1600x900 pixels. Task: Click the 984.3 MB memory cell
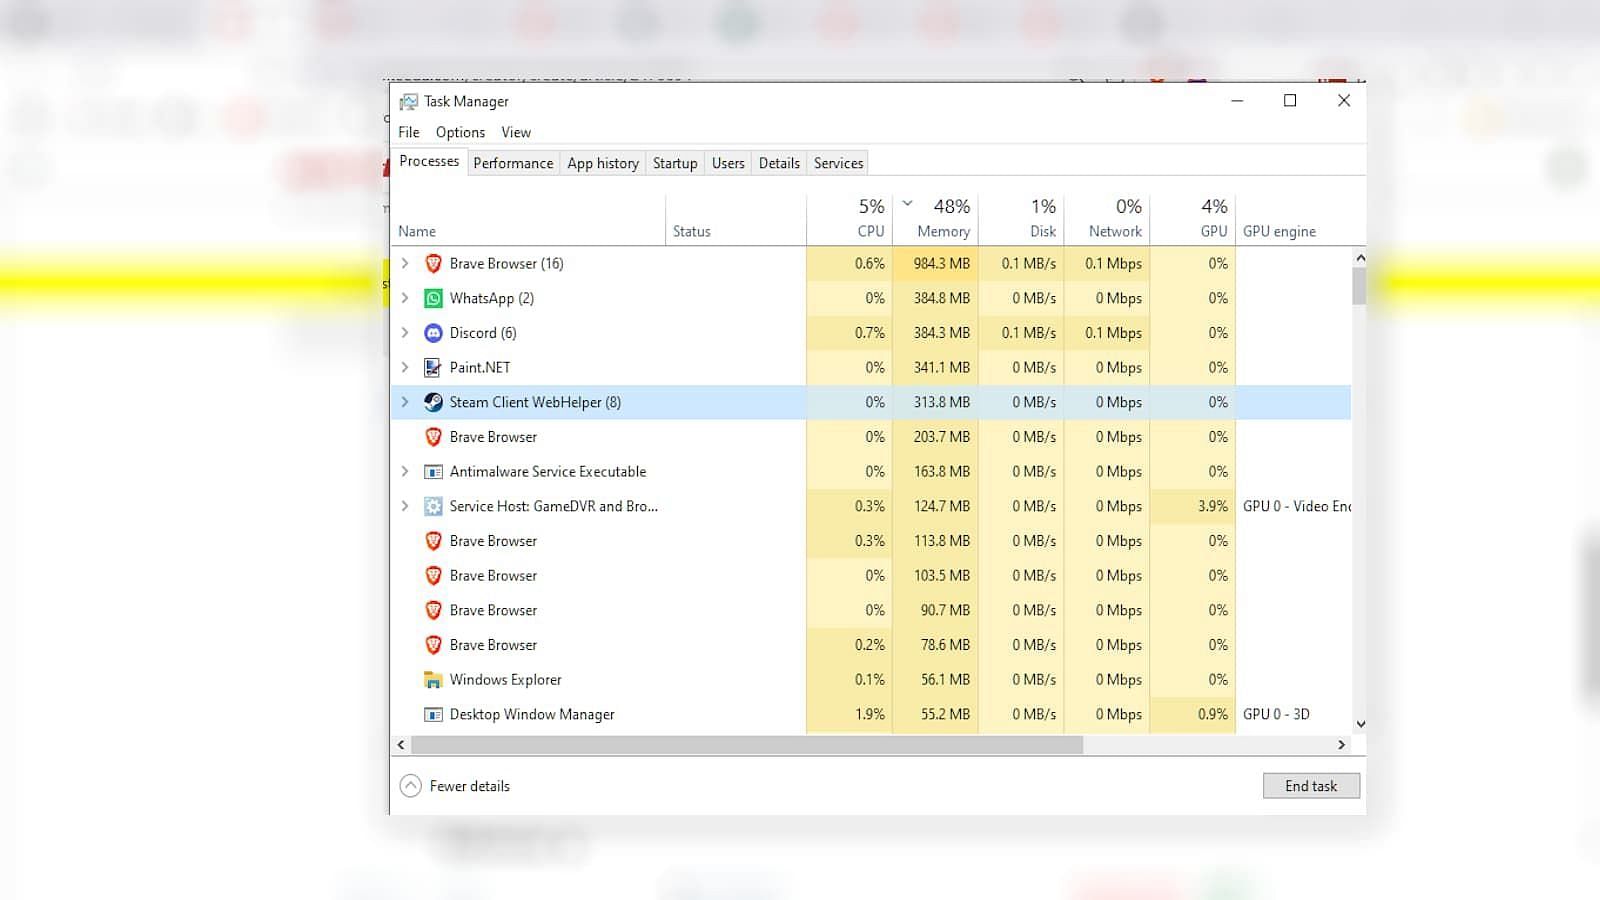coord(936,263)
